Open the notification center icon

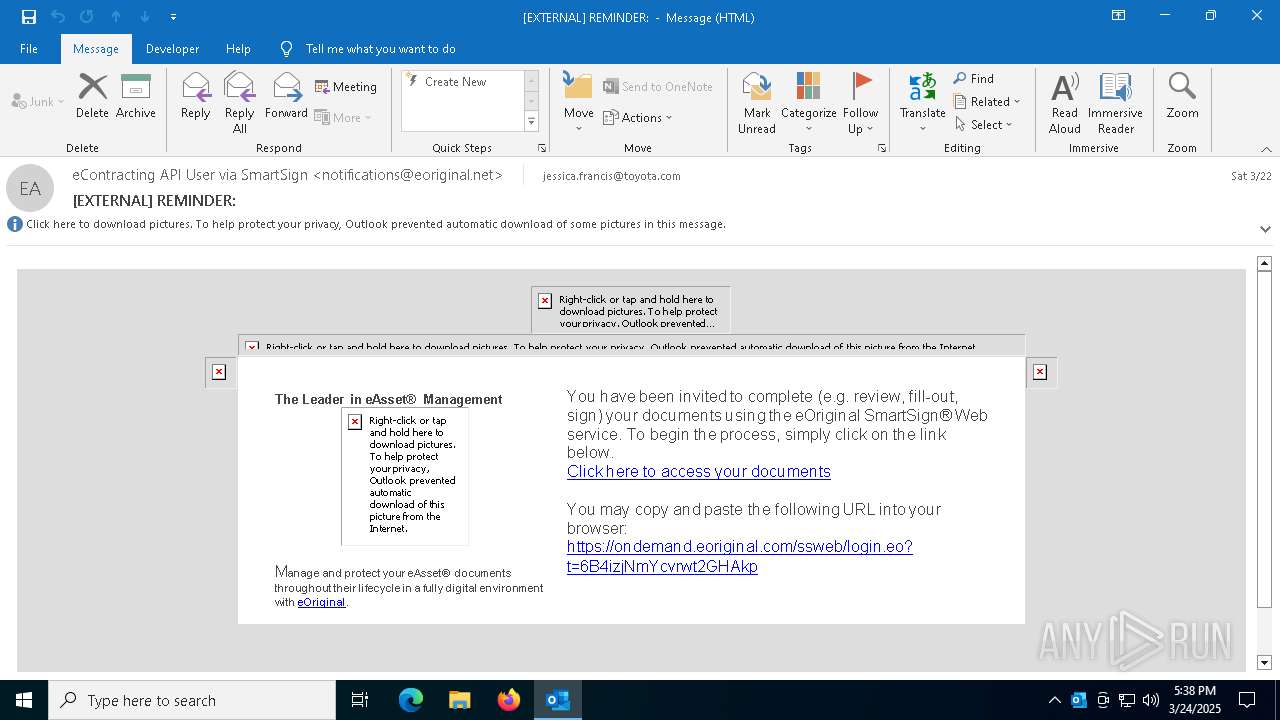(1247, 700)
